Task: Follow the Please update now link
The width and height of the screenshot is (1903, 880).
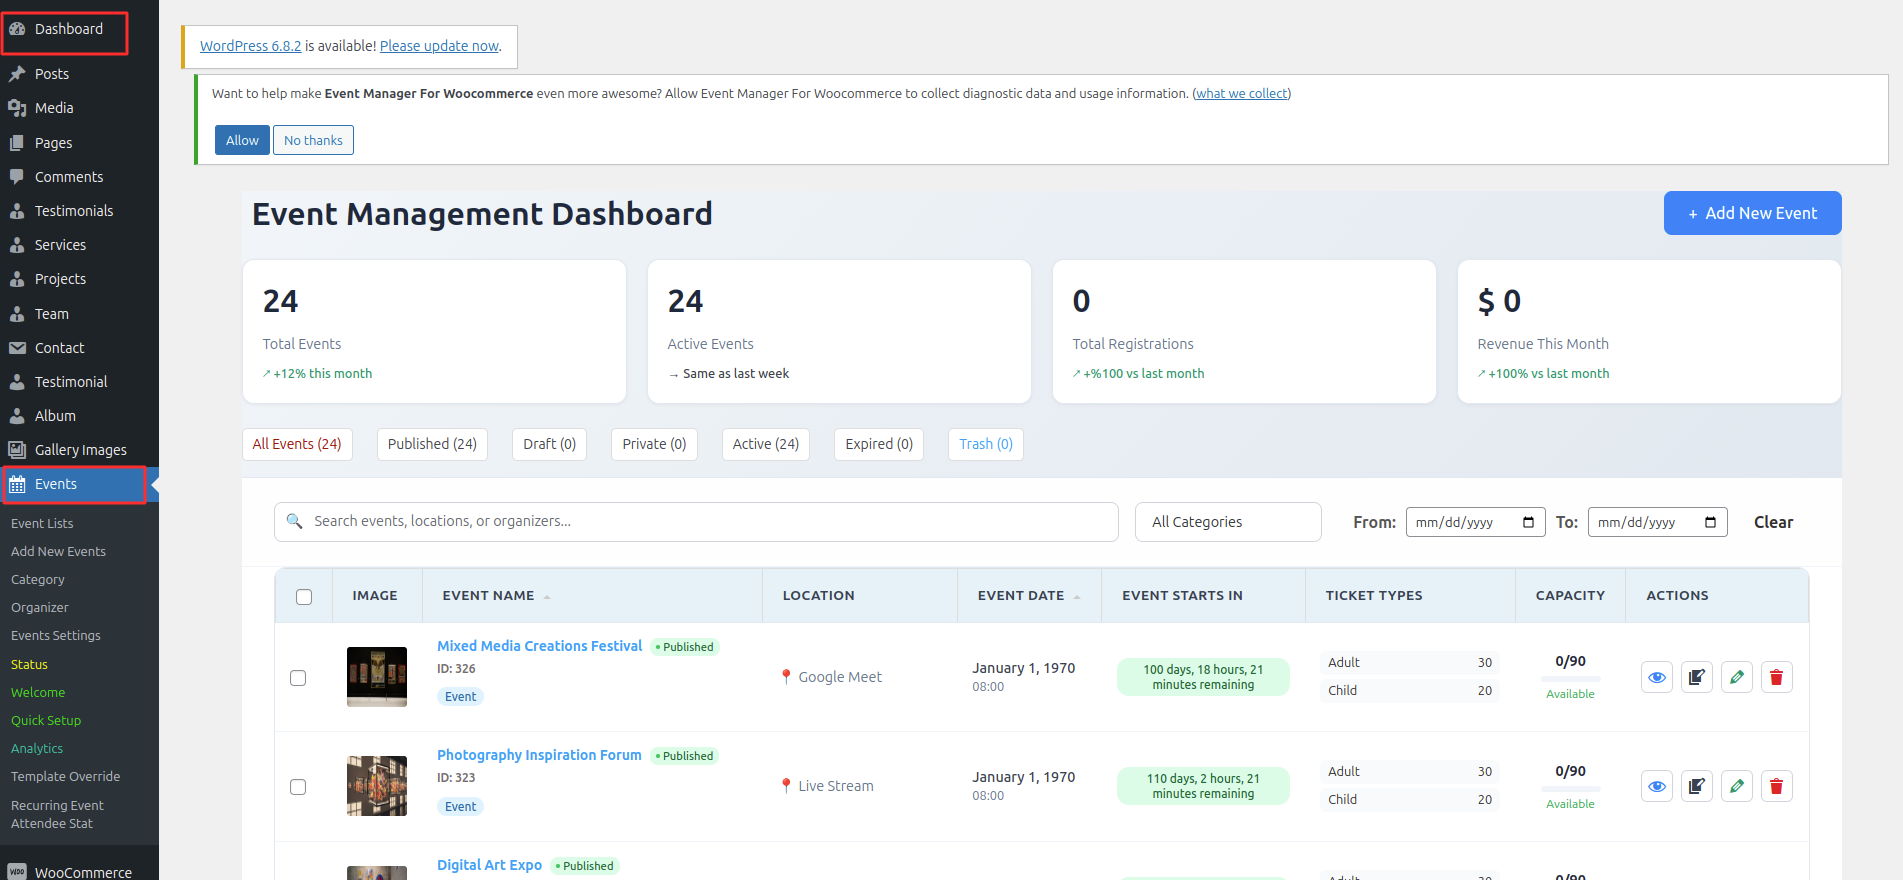Action: (439, 46)
